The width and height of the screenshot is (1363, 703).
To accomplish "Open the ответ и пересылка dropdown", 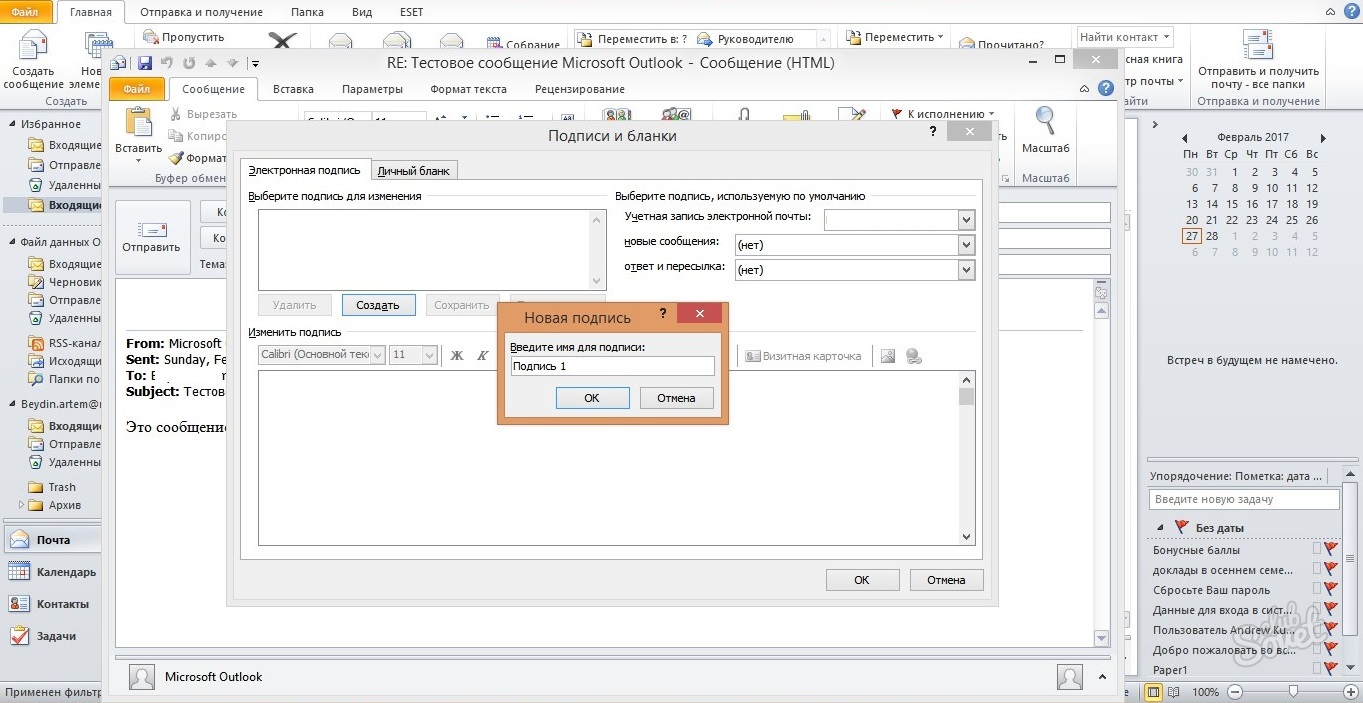I will click(x=966, y=270).
